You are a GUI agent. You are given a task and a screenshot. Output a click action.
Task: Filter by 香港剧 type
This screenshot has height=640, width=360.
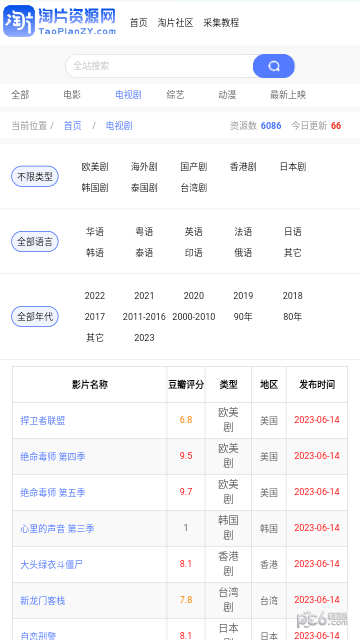tap(243, 167)
